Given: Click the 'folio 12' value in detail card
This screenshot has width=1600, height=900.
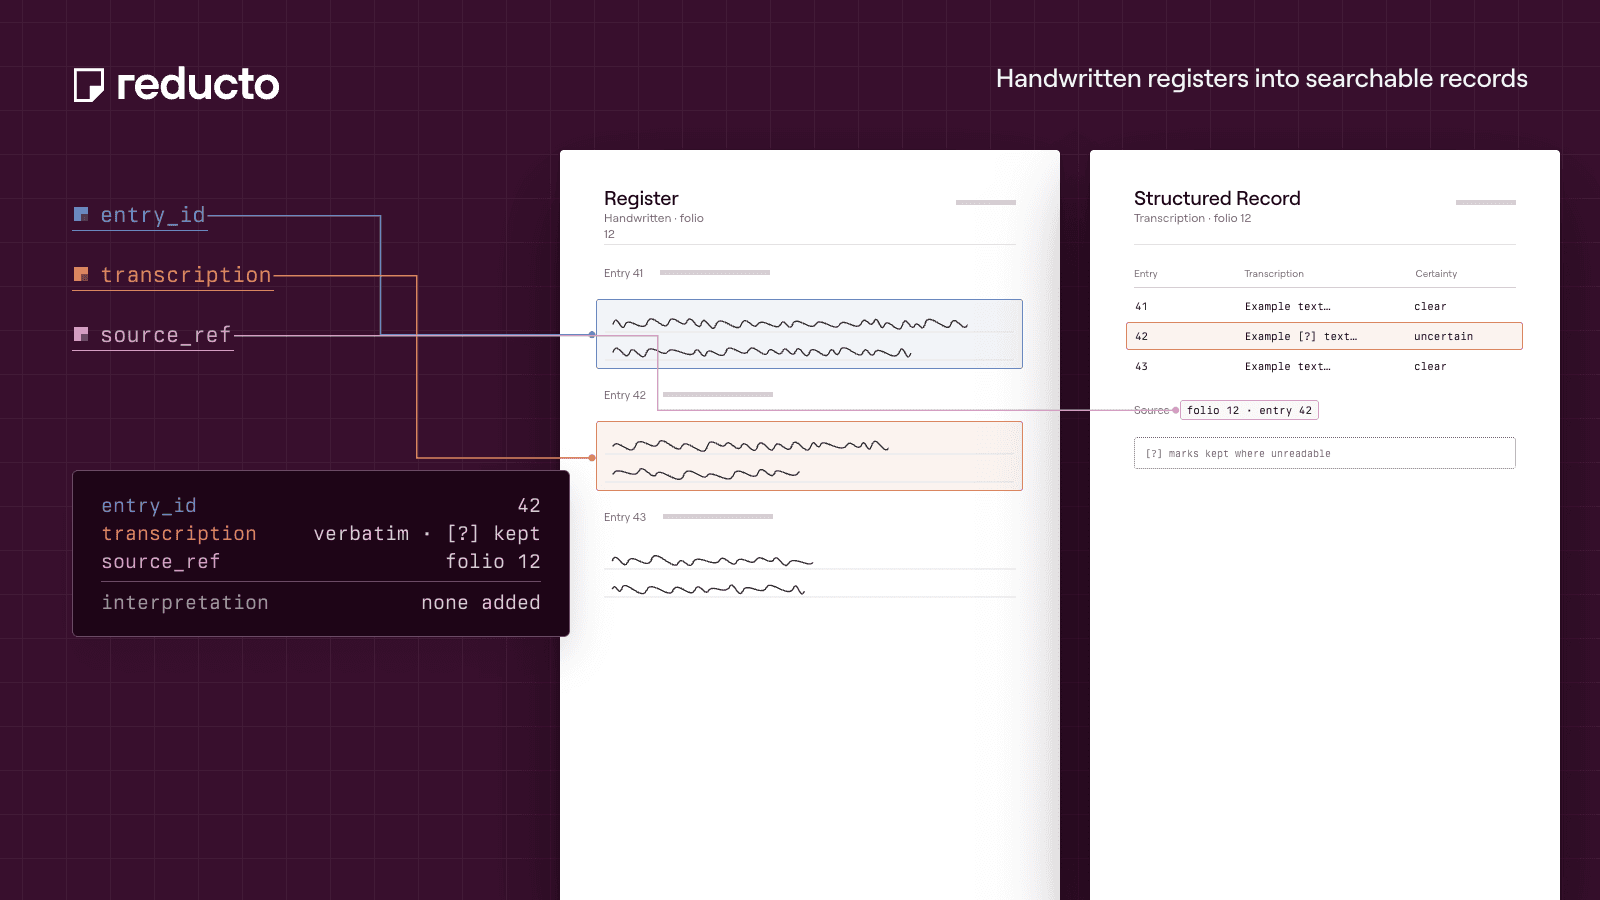Looking at the screenshot, I should (x=493, y=562).
